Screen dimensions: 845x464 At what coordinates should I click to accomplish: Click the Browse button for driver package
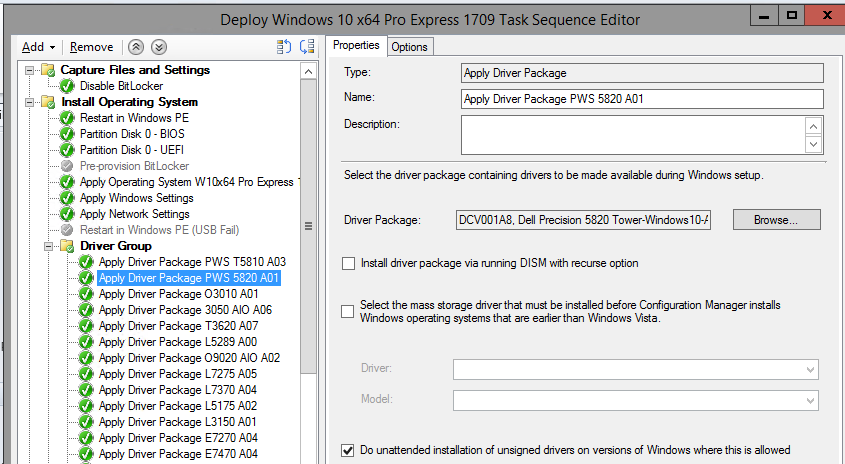pyautogui.click(x=776, y=220)
